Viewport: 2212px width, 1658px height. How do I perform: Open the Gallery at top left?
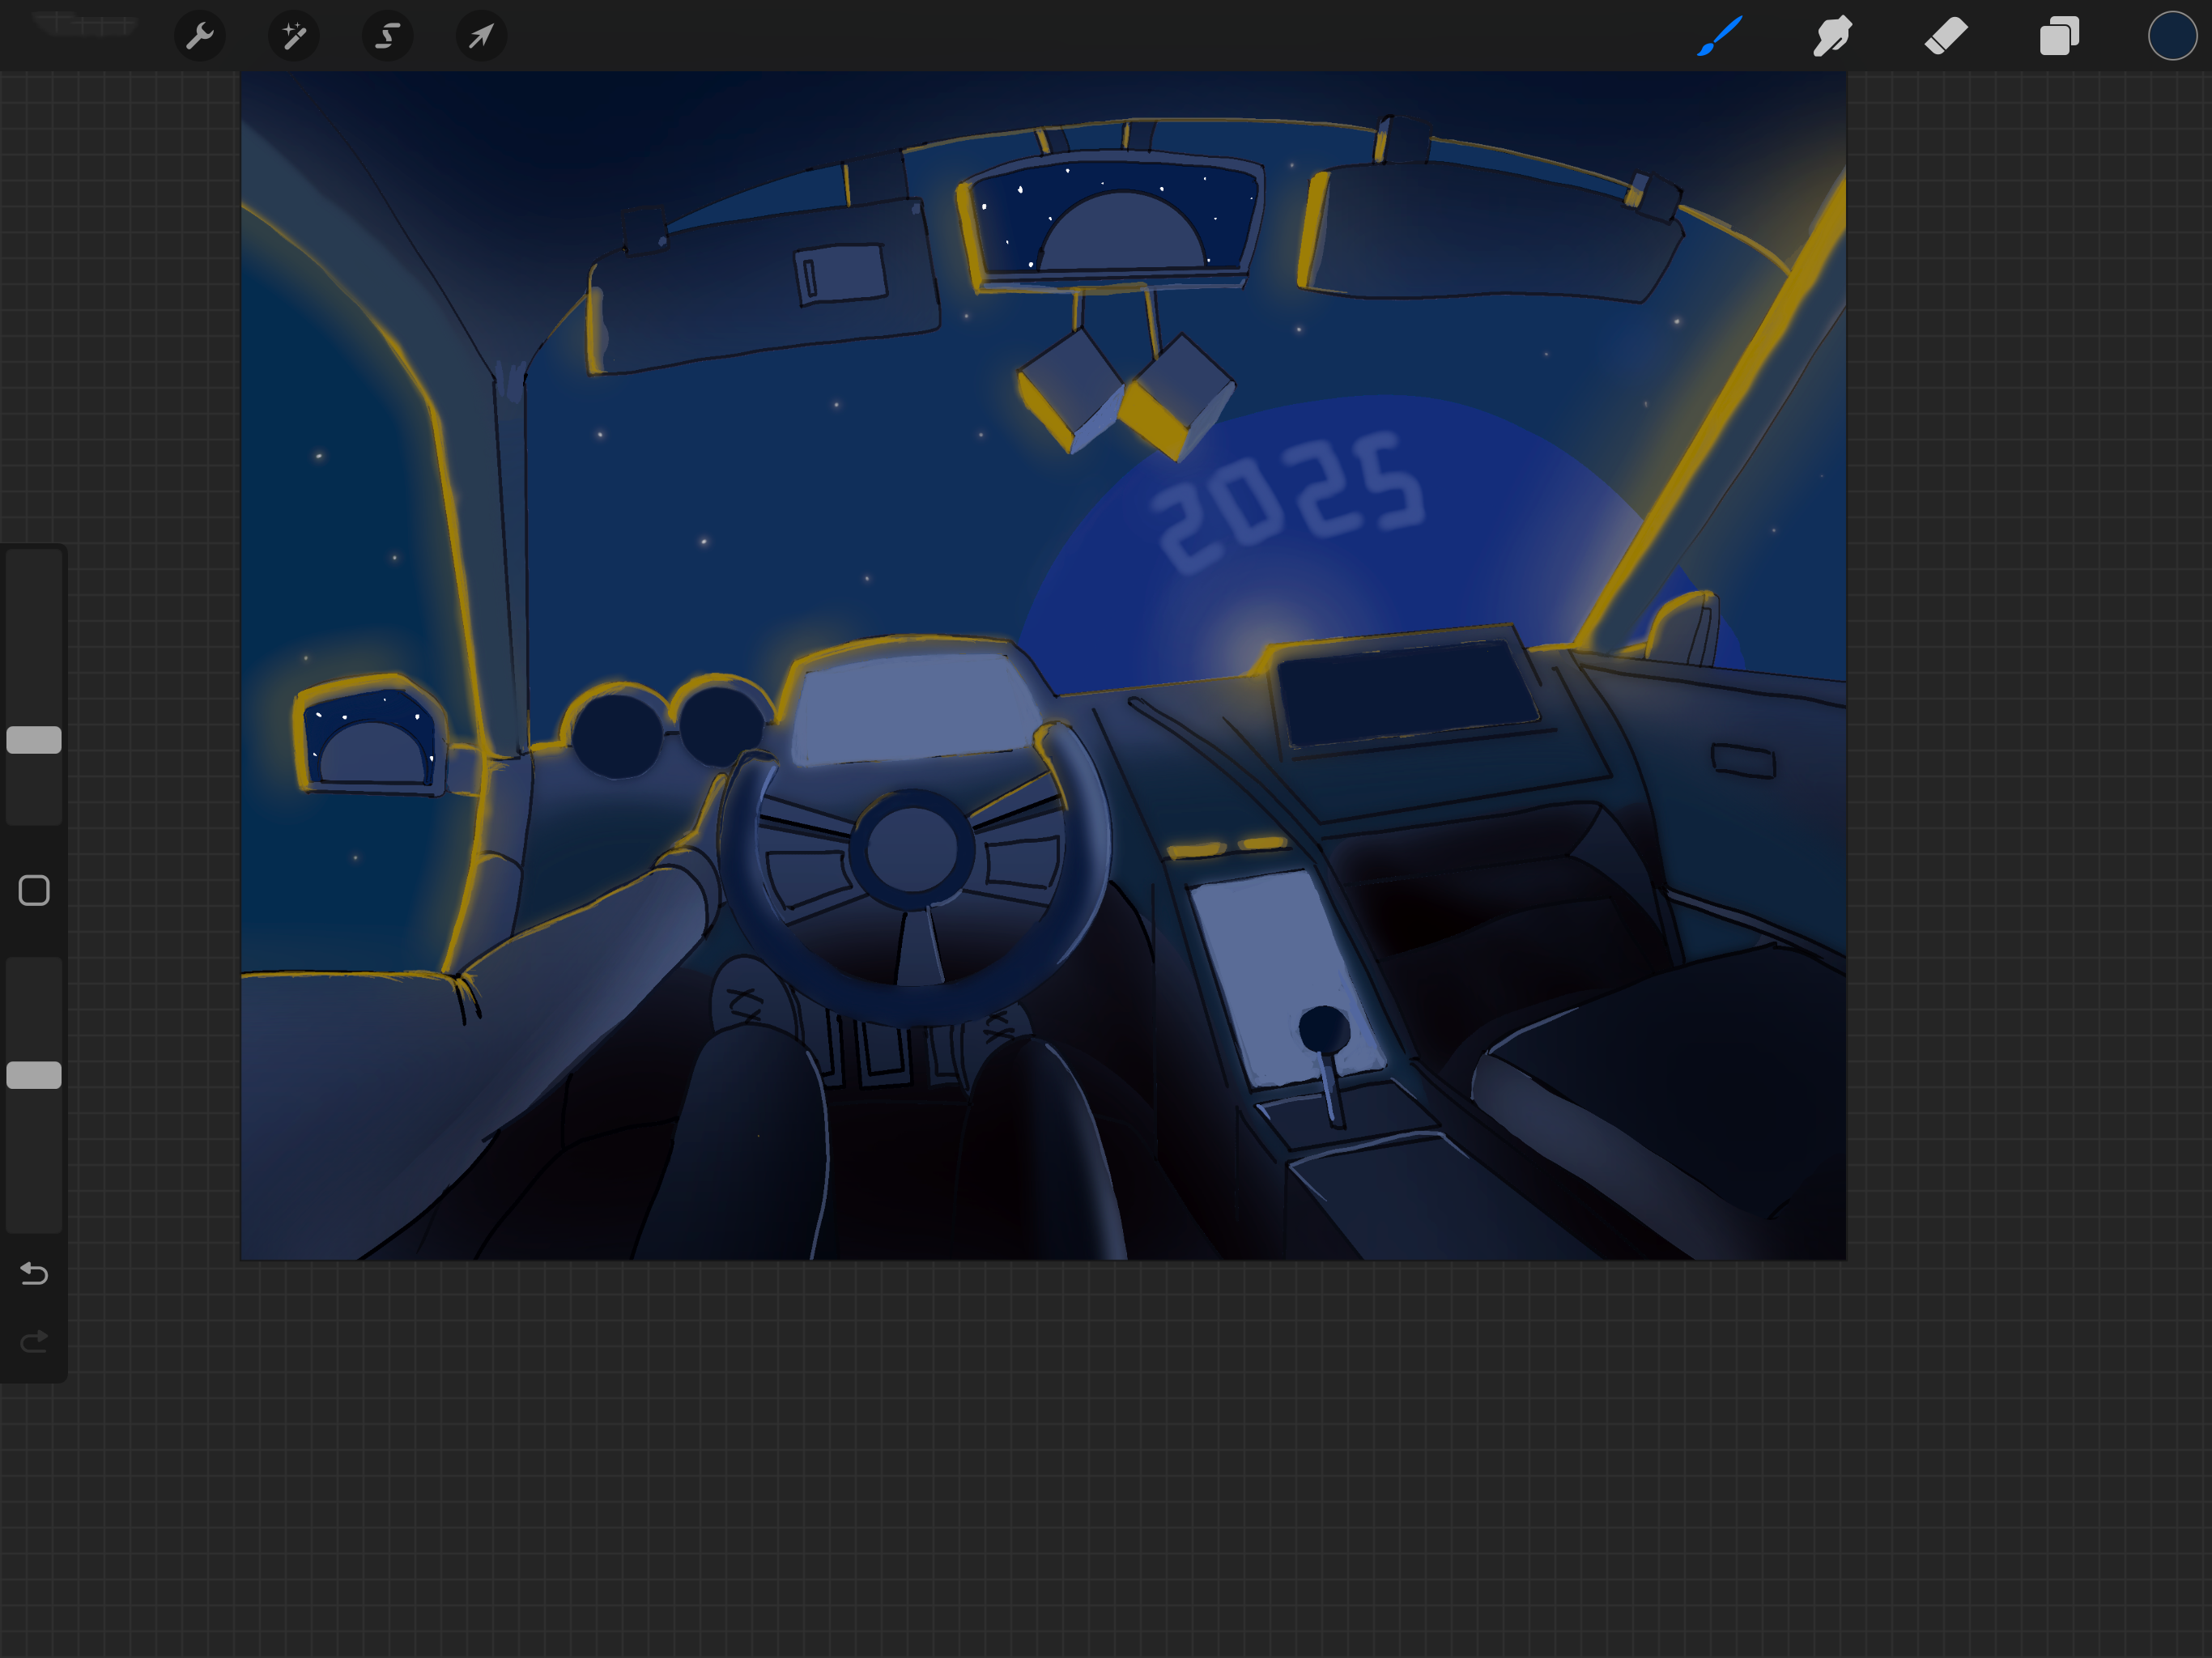click(x=84, y=24)
